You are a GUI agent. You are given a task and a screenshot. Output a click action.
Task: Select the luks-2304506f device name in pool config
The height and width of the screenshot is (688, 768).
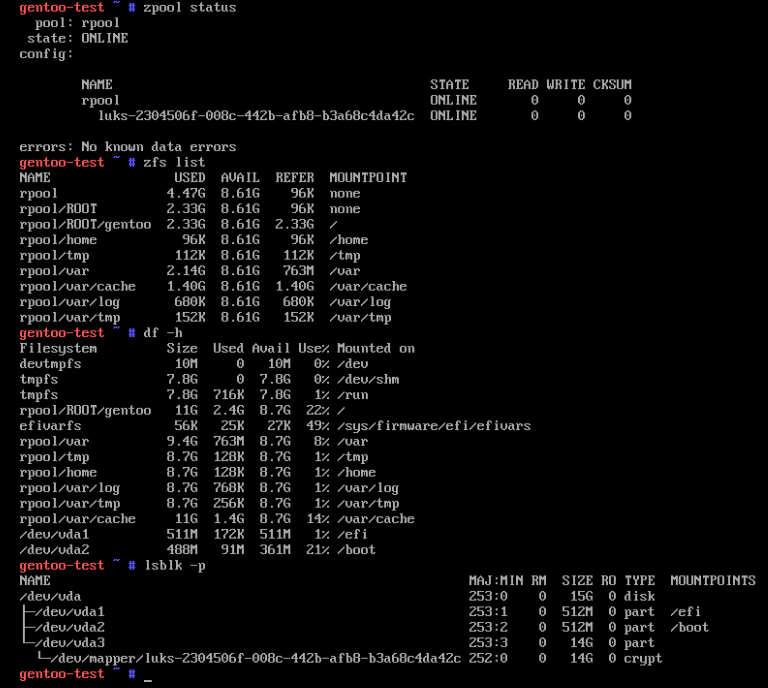(x=256, y=116)
